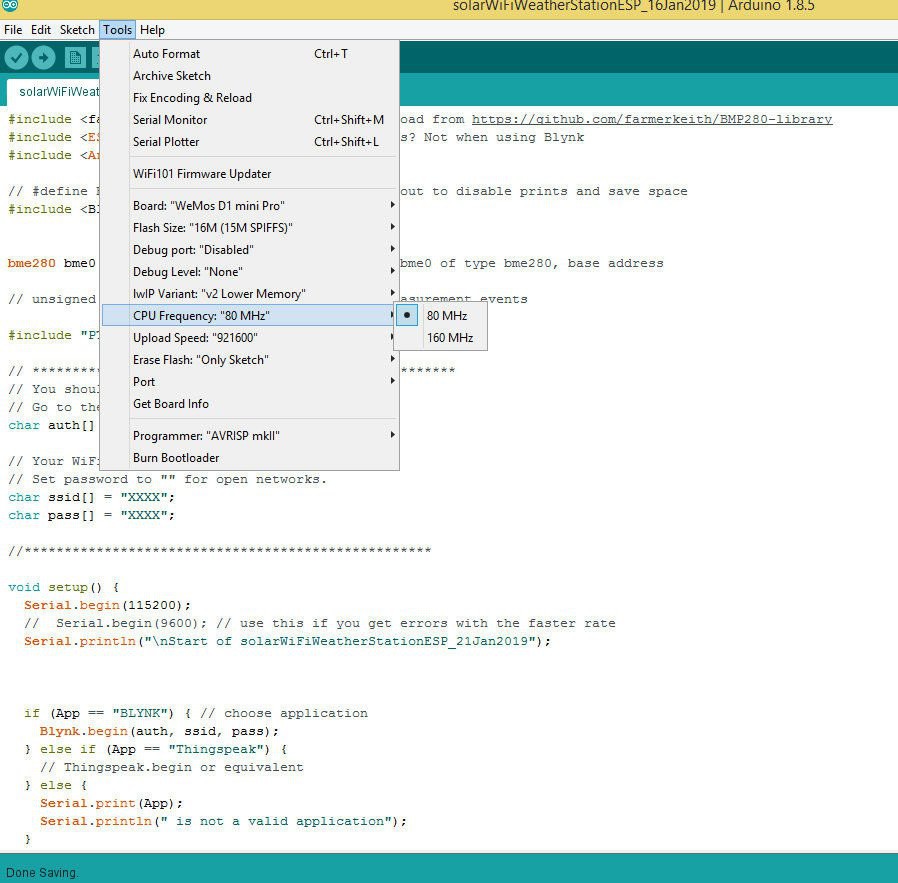Image resolution: width=898 pixels, height=883 pixels.
Task: Click the if (App == "BLYNK") line
Action: pyautogui.click(x=196, y=714)
